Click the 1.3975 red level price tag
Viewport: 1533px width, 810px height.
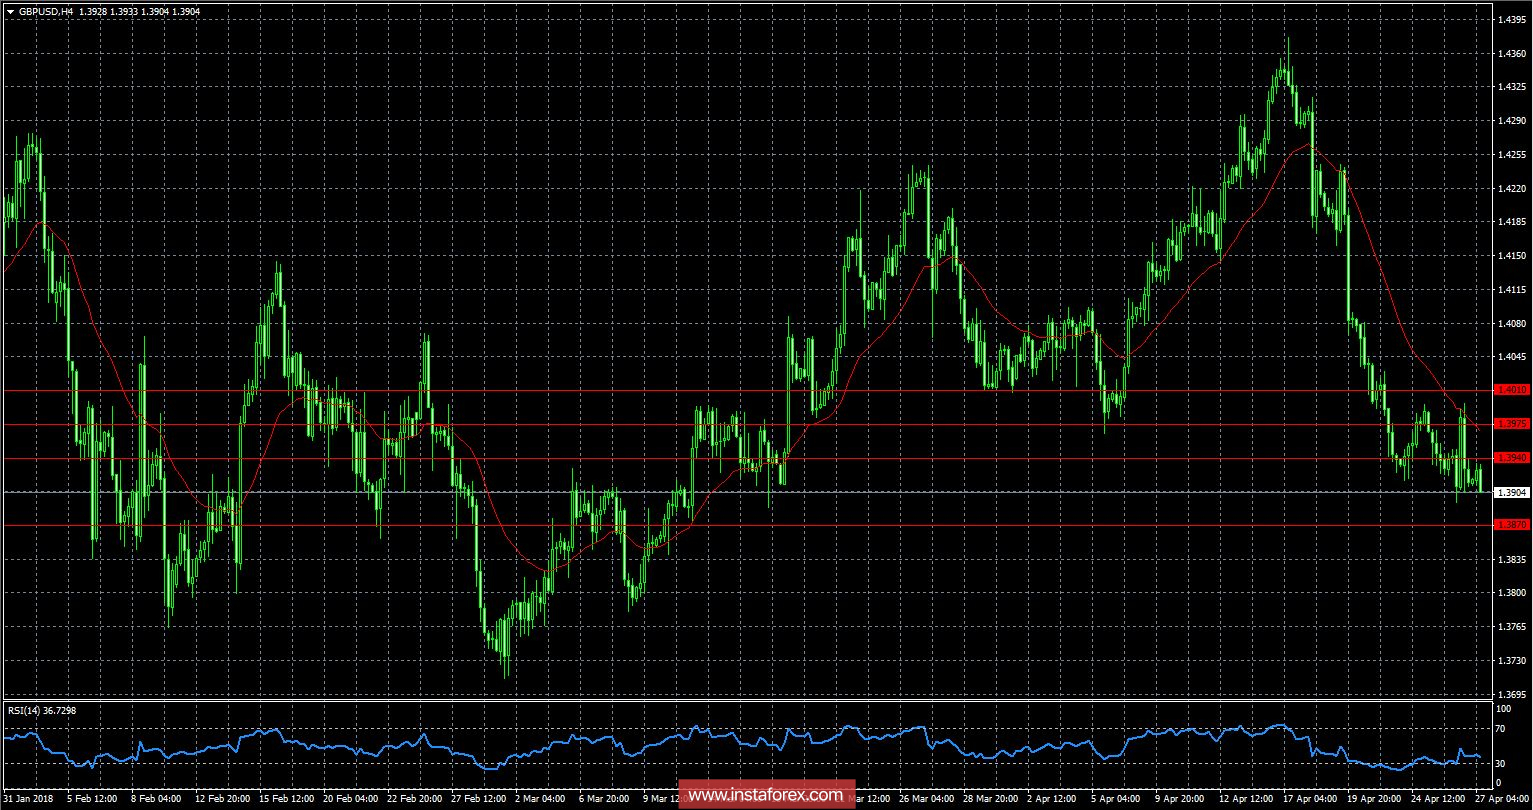[1511, 424]
